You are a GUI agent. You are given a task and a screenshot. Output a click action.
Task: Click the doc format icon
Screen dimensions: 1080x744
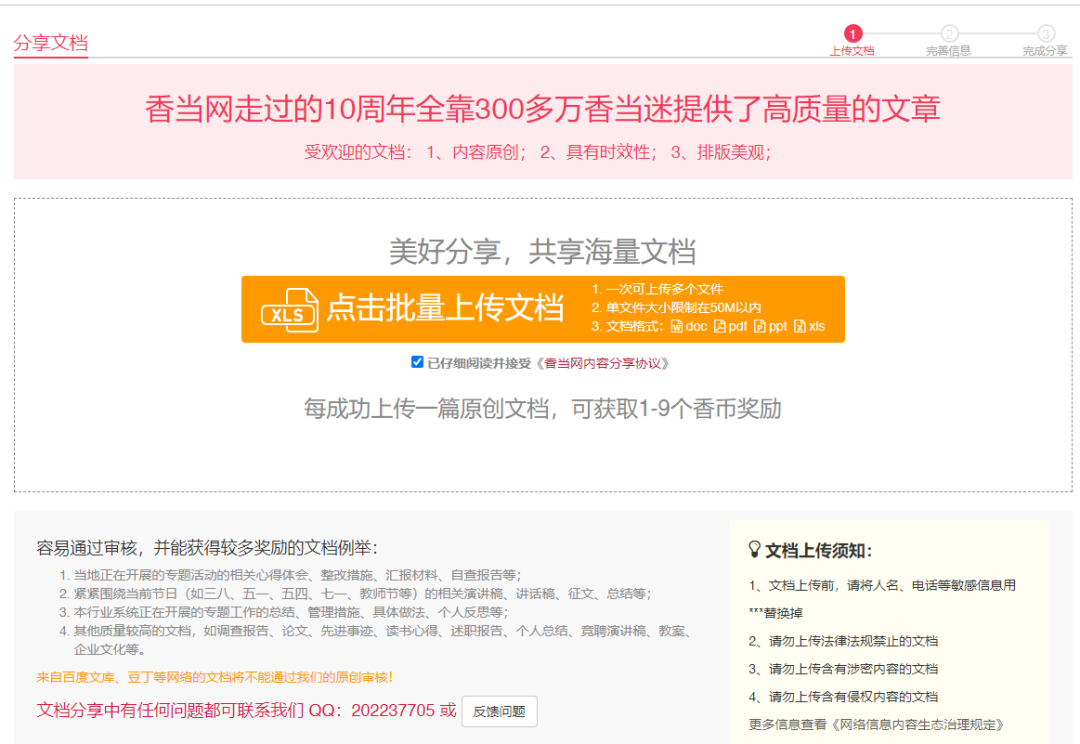[x=677, y=327]
